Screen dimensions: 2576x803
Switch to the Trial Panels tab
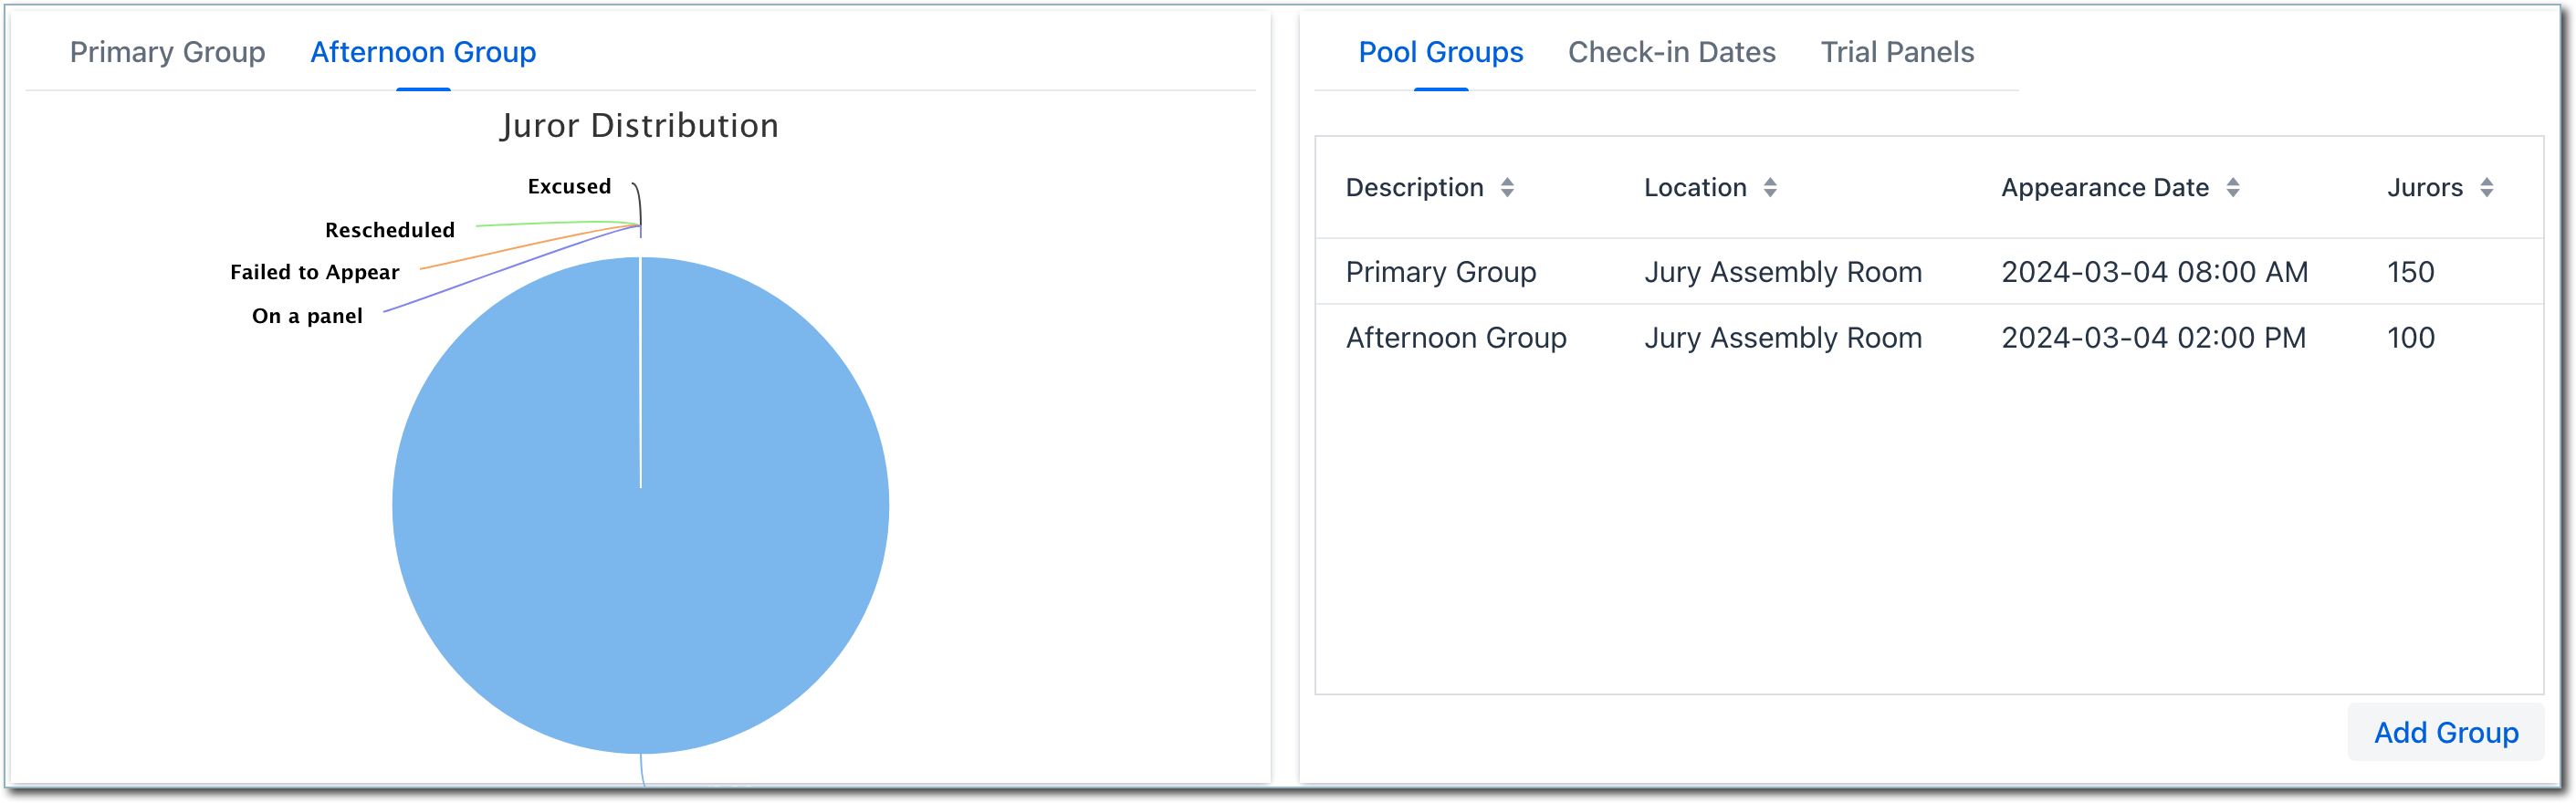point(1897,52)
